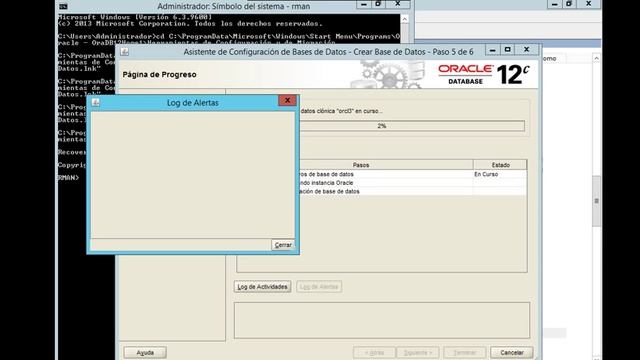Close the Log de Alertas dialog
This screenshot has width=640, height=360.
click(x=287, y=100)
